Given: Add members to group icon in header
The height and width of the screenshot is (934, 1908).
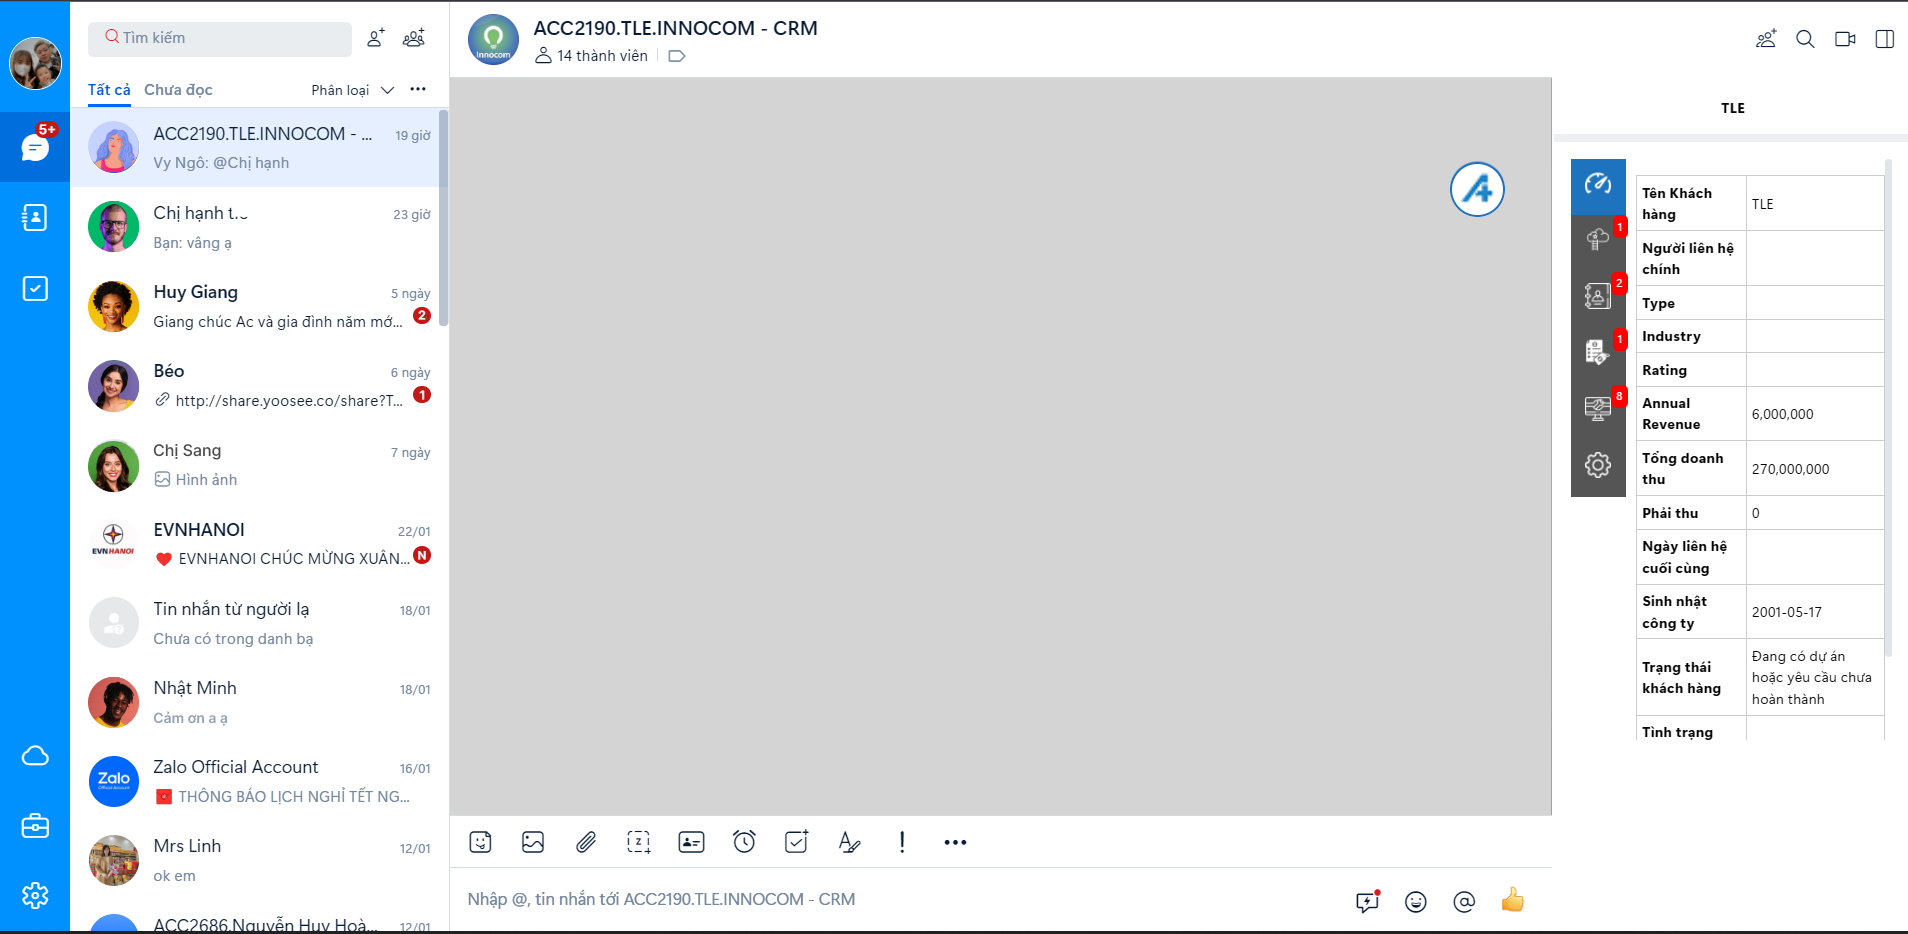Looking at the screenshot, I should click(1766, 39).
